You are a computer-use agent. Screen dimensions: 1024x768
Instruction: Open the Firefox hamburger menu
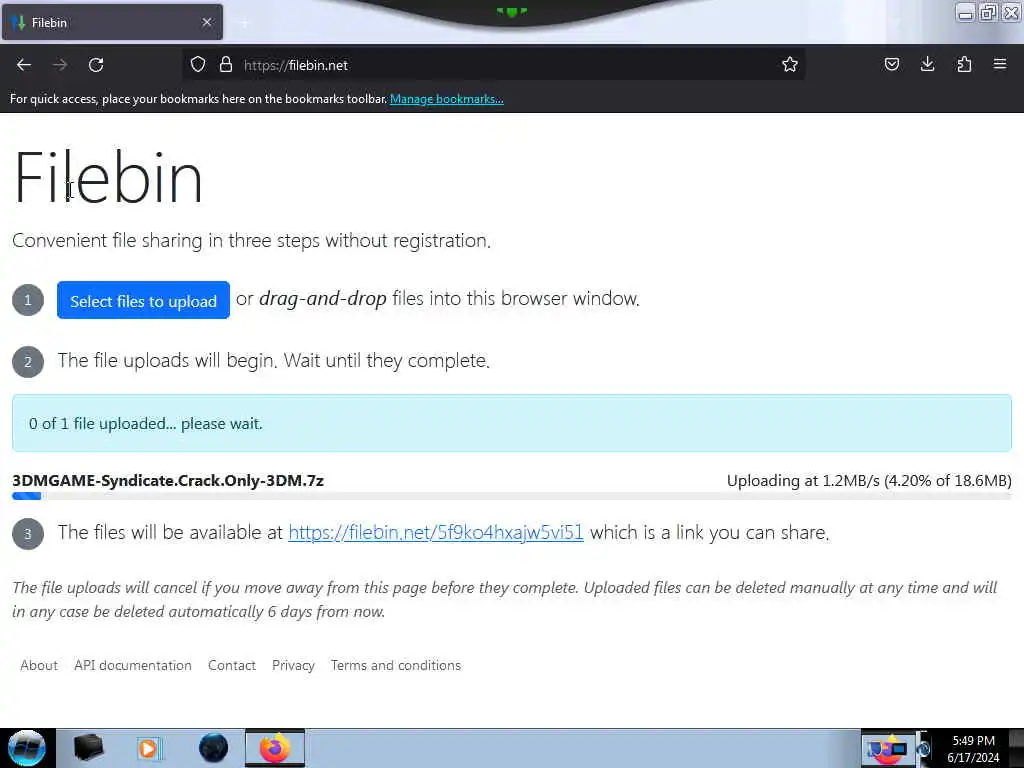tap(1000, 65)
